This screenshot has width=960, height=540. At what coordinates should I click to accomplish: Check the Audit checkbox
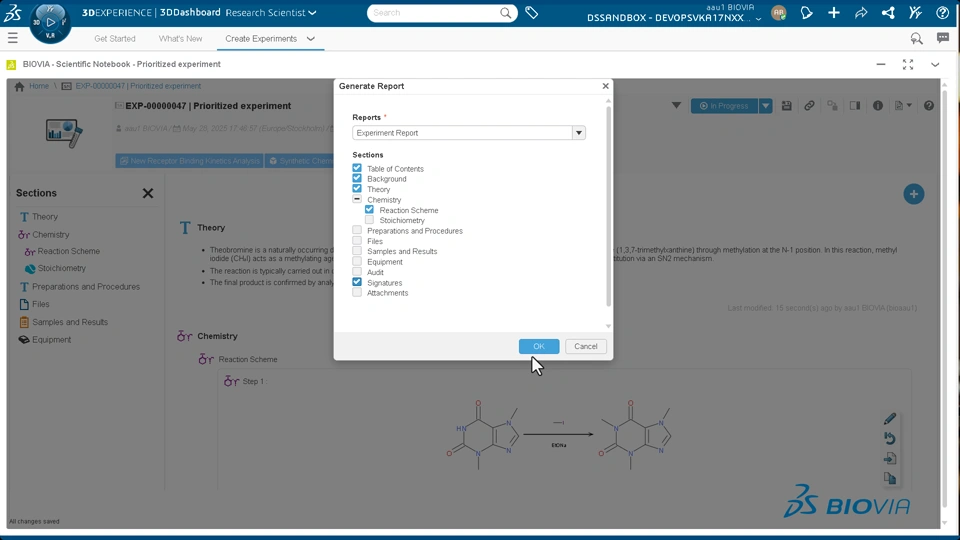(357, 272)
